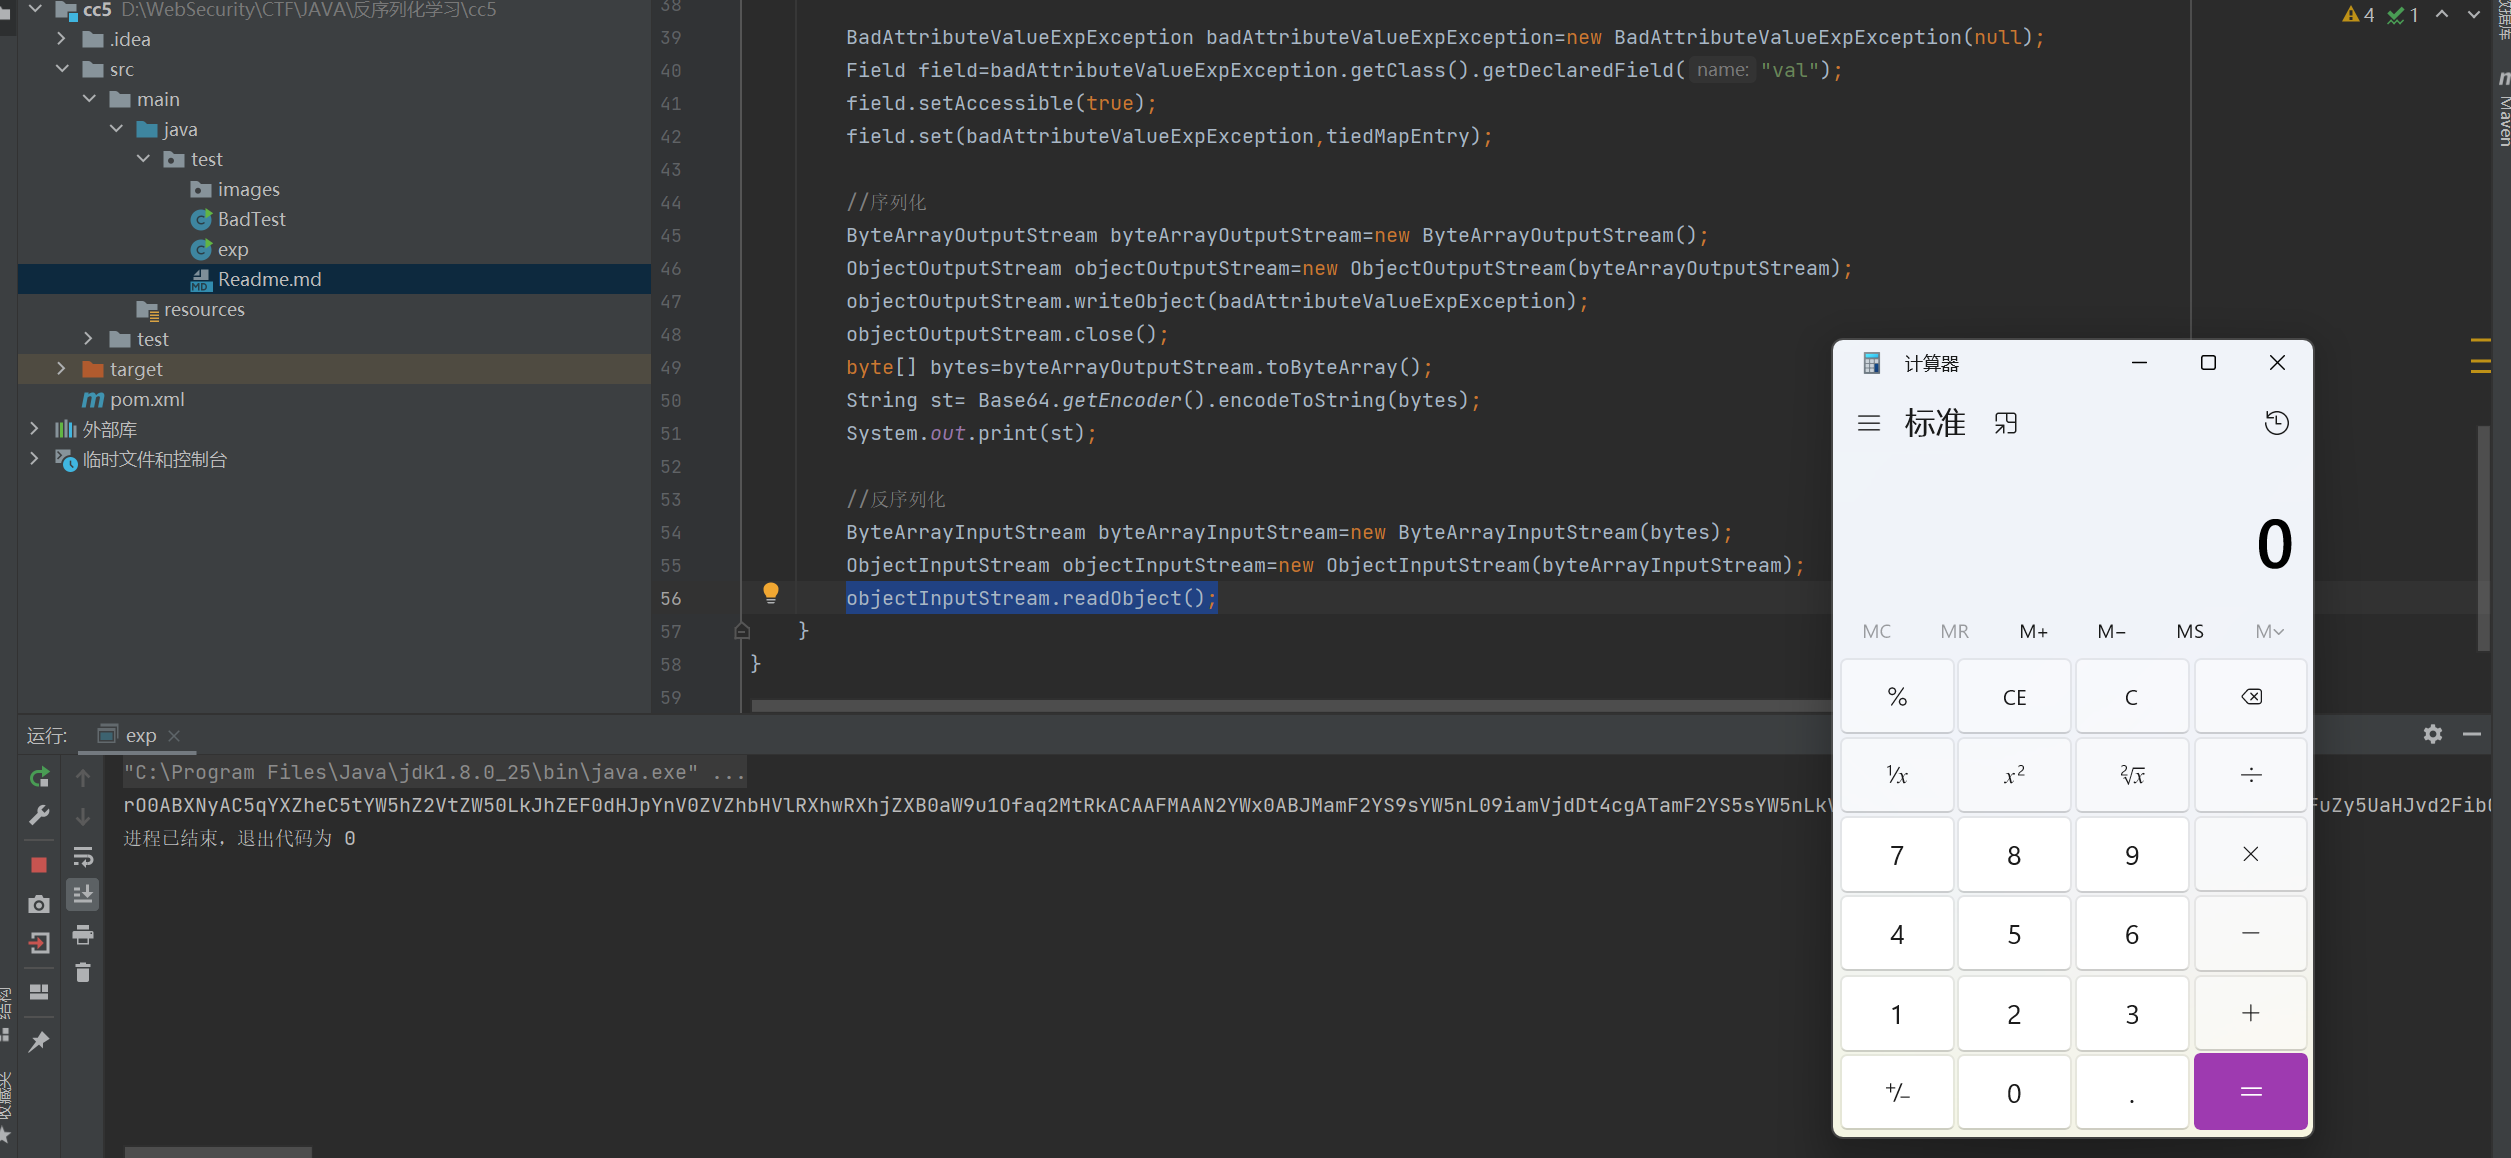Open calculator history clock icon

pos(2276,423)
